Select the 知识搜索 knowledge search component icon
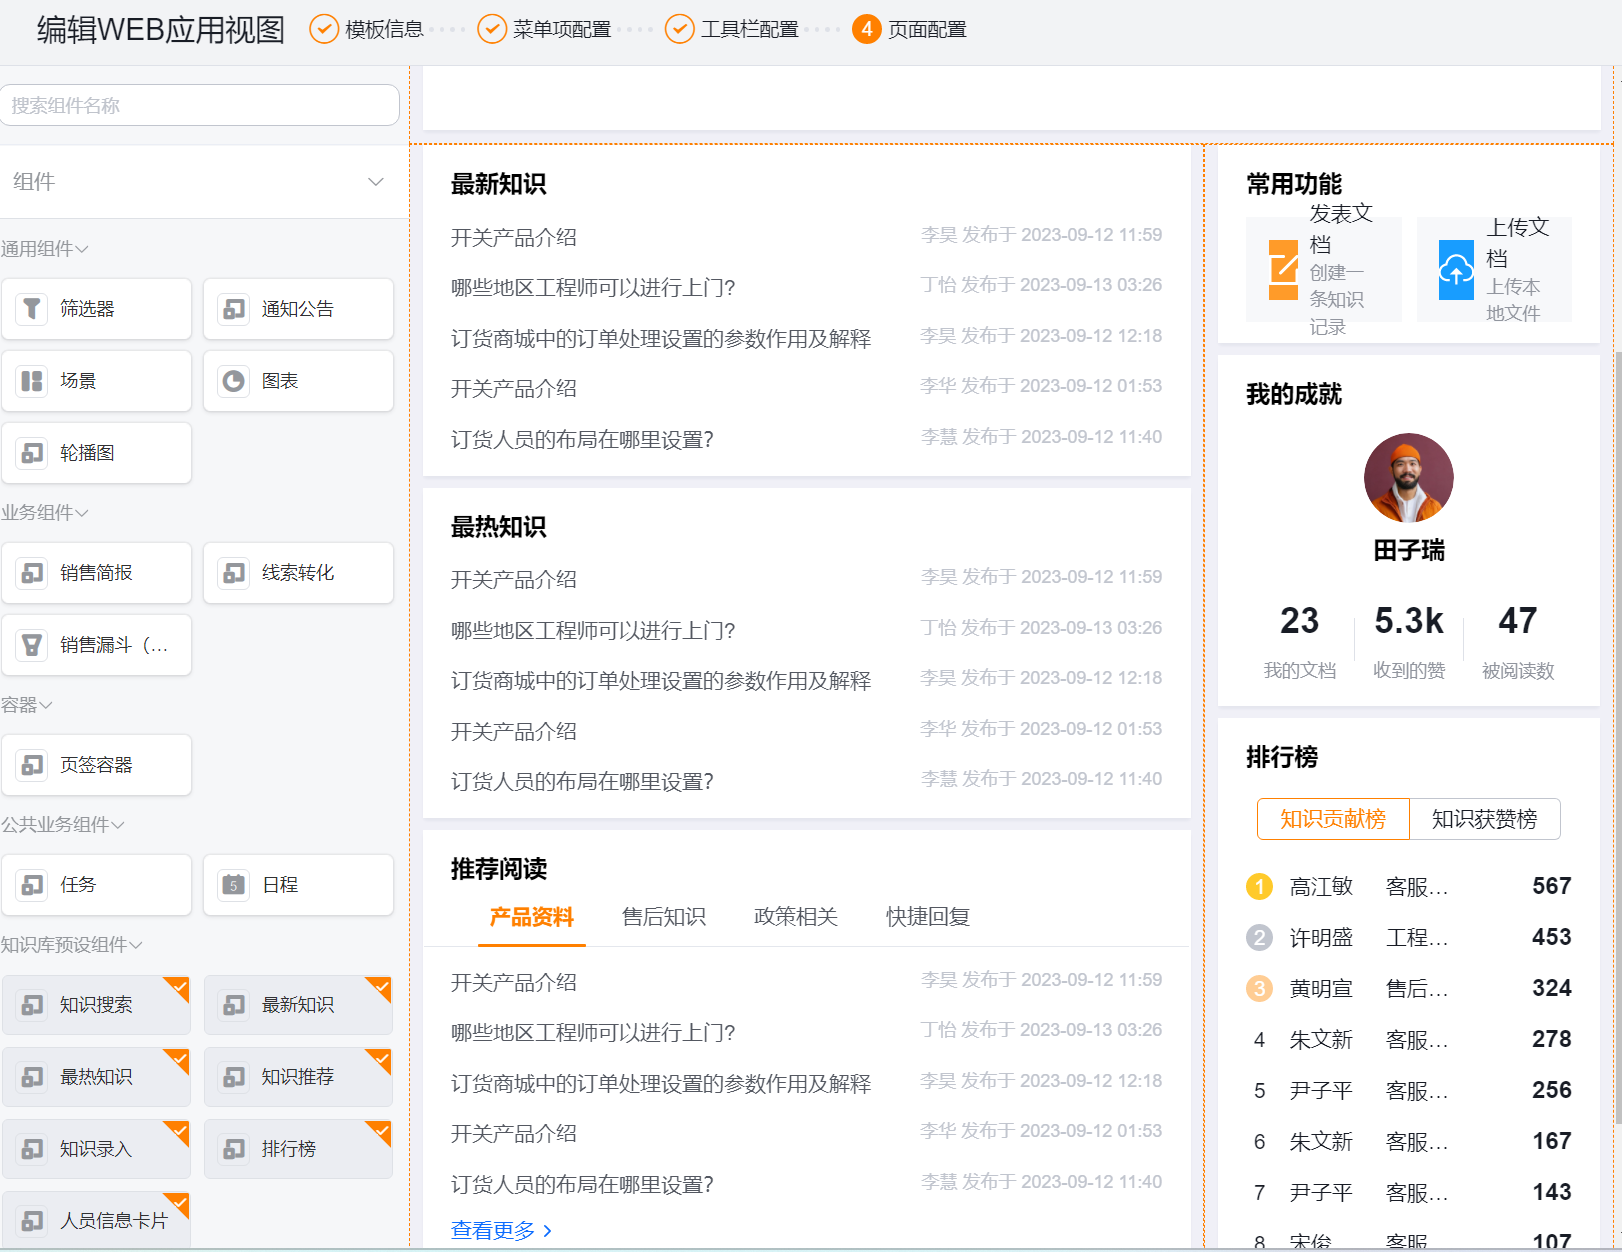1622x1252 pixels. 31,1004
